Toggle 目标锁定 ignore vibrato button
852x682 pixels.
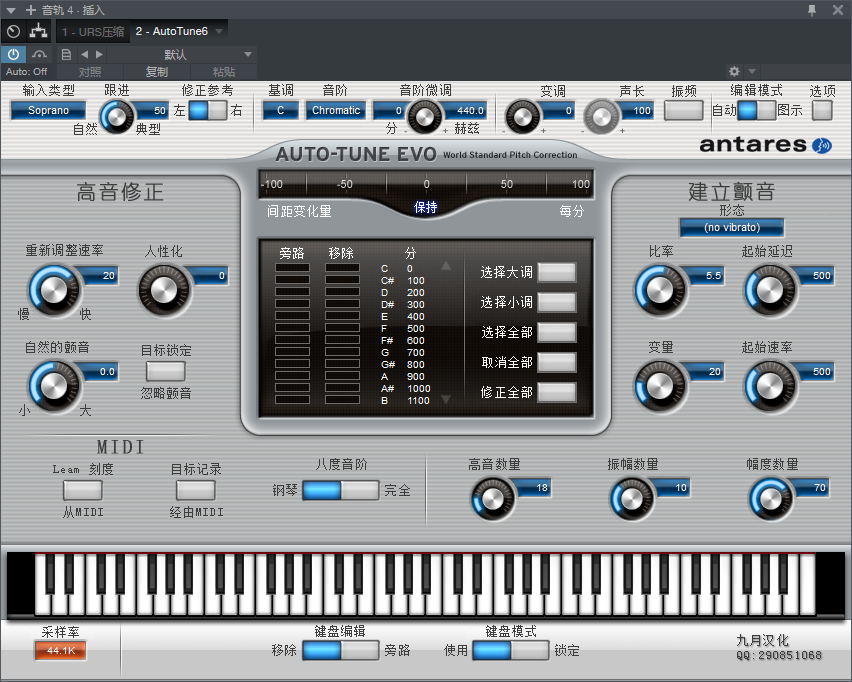pos(166,371)
